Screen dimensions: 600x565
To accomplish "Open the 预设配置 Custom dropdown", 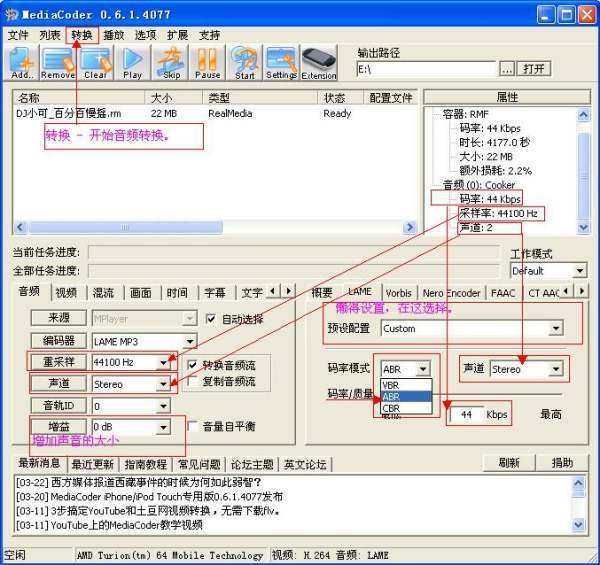I will tap(556, 328).
